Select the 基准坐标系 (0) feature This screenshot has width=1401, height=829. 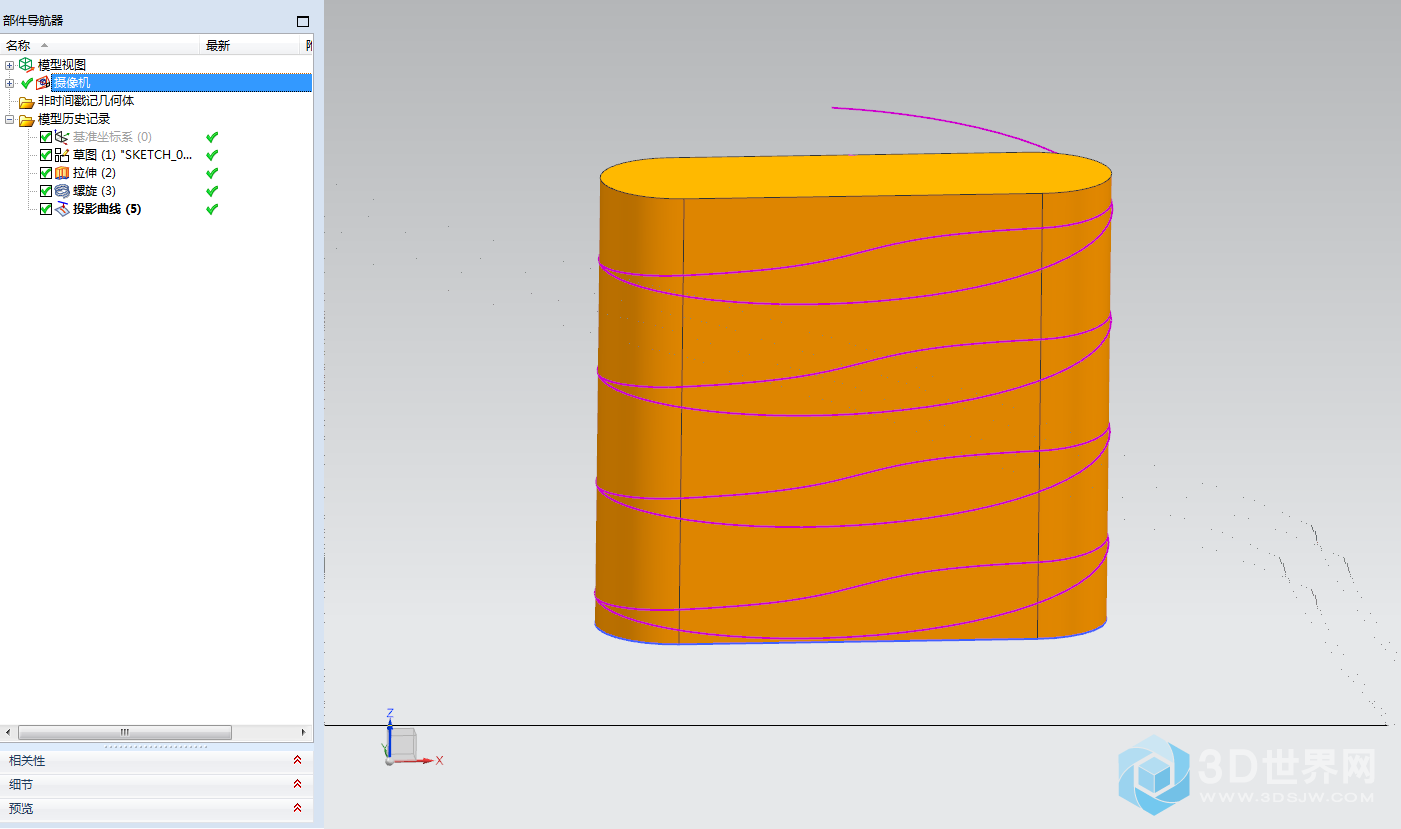(x=112, y=137)
